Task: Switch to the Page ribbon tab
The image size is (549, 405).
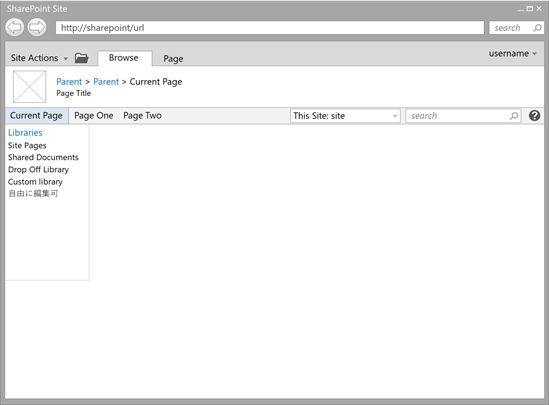Action: pyautogui.click(x=173, y=58)
